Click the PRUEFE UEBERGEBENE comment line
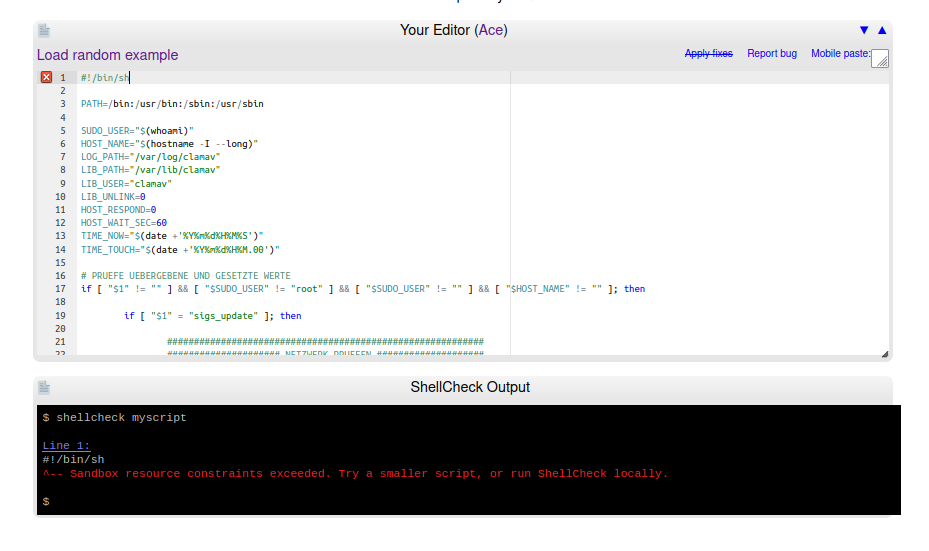Screen dimensions: 929x551 click(185, 276)
